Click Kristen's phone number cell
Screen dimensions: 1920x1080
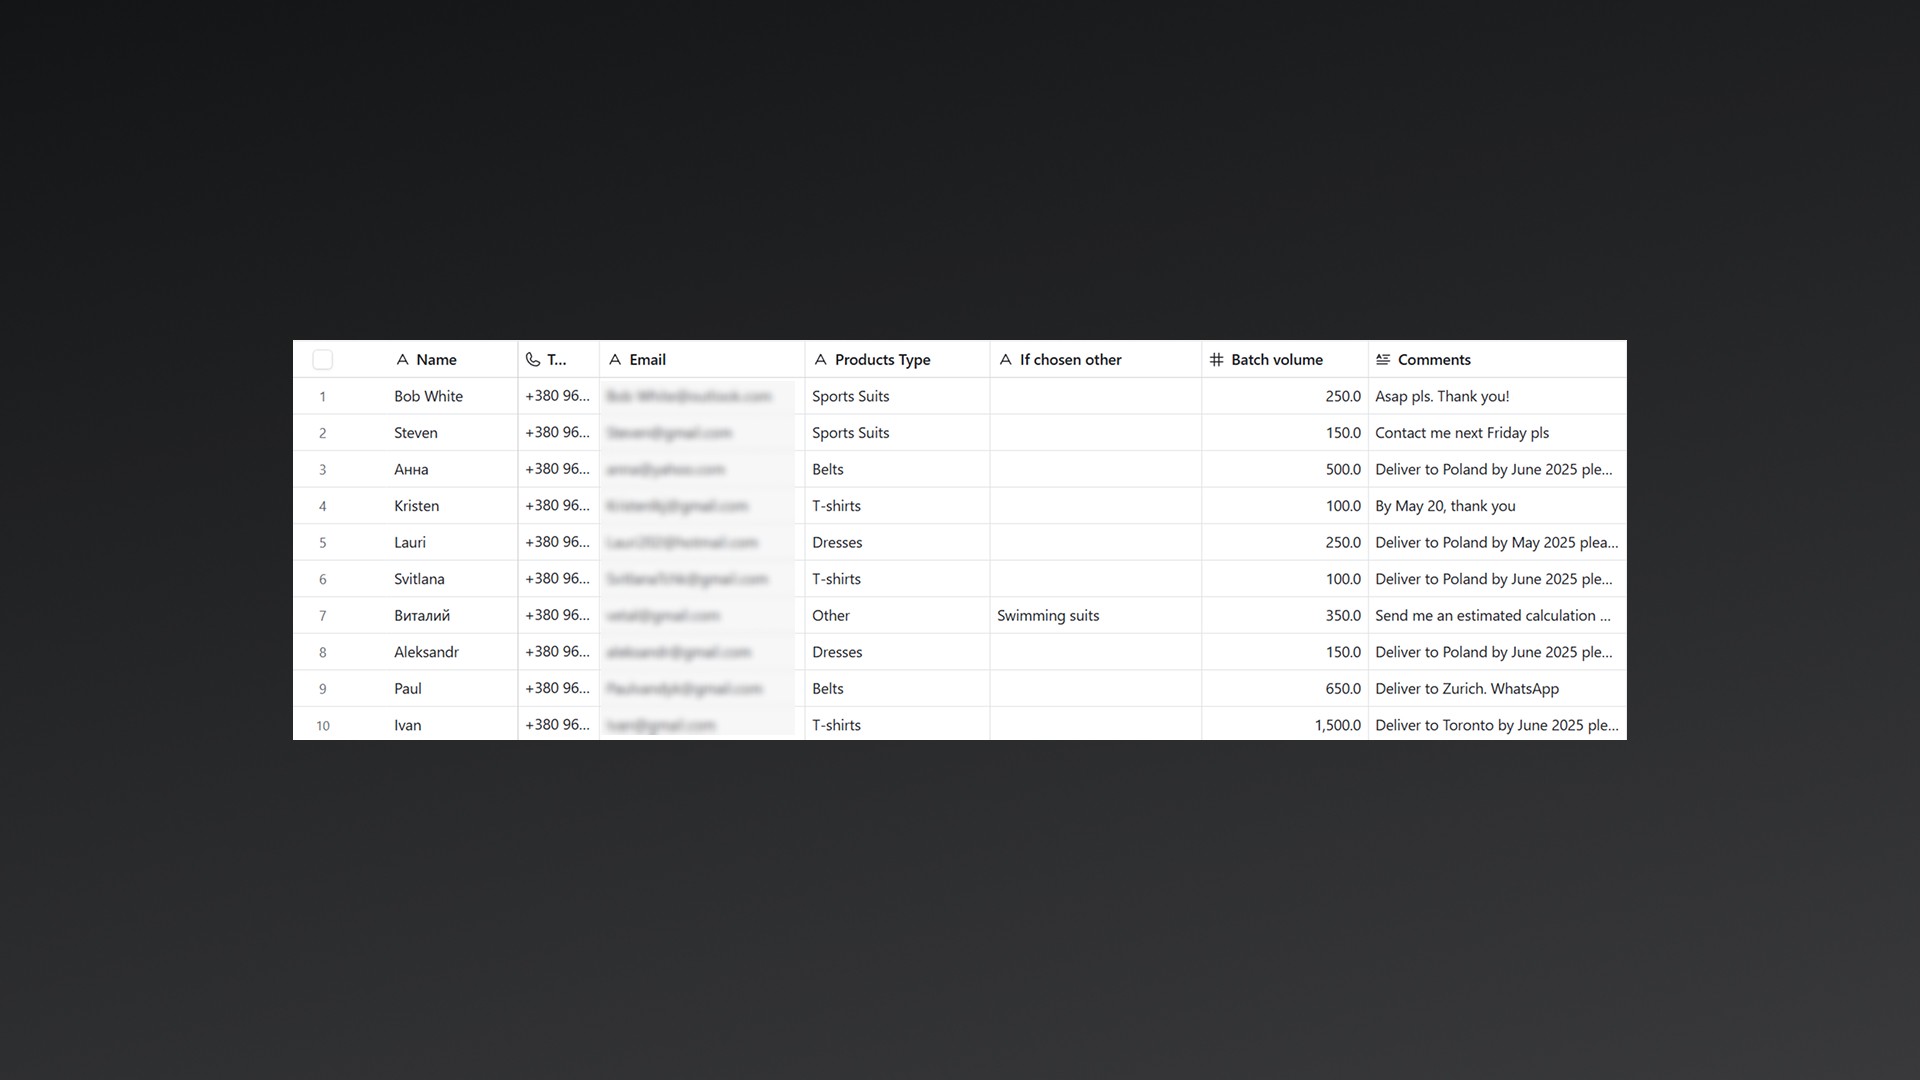point(557,506)
